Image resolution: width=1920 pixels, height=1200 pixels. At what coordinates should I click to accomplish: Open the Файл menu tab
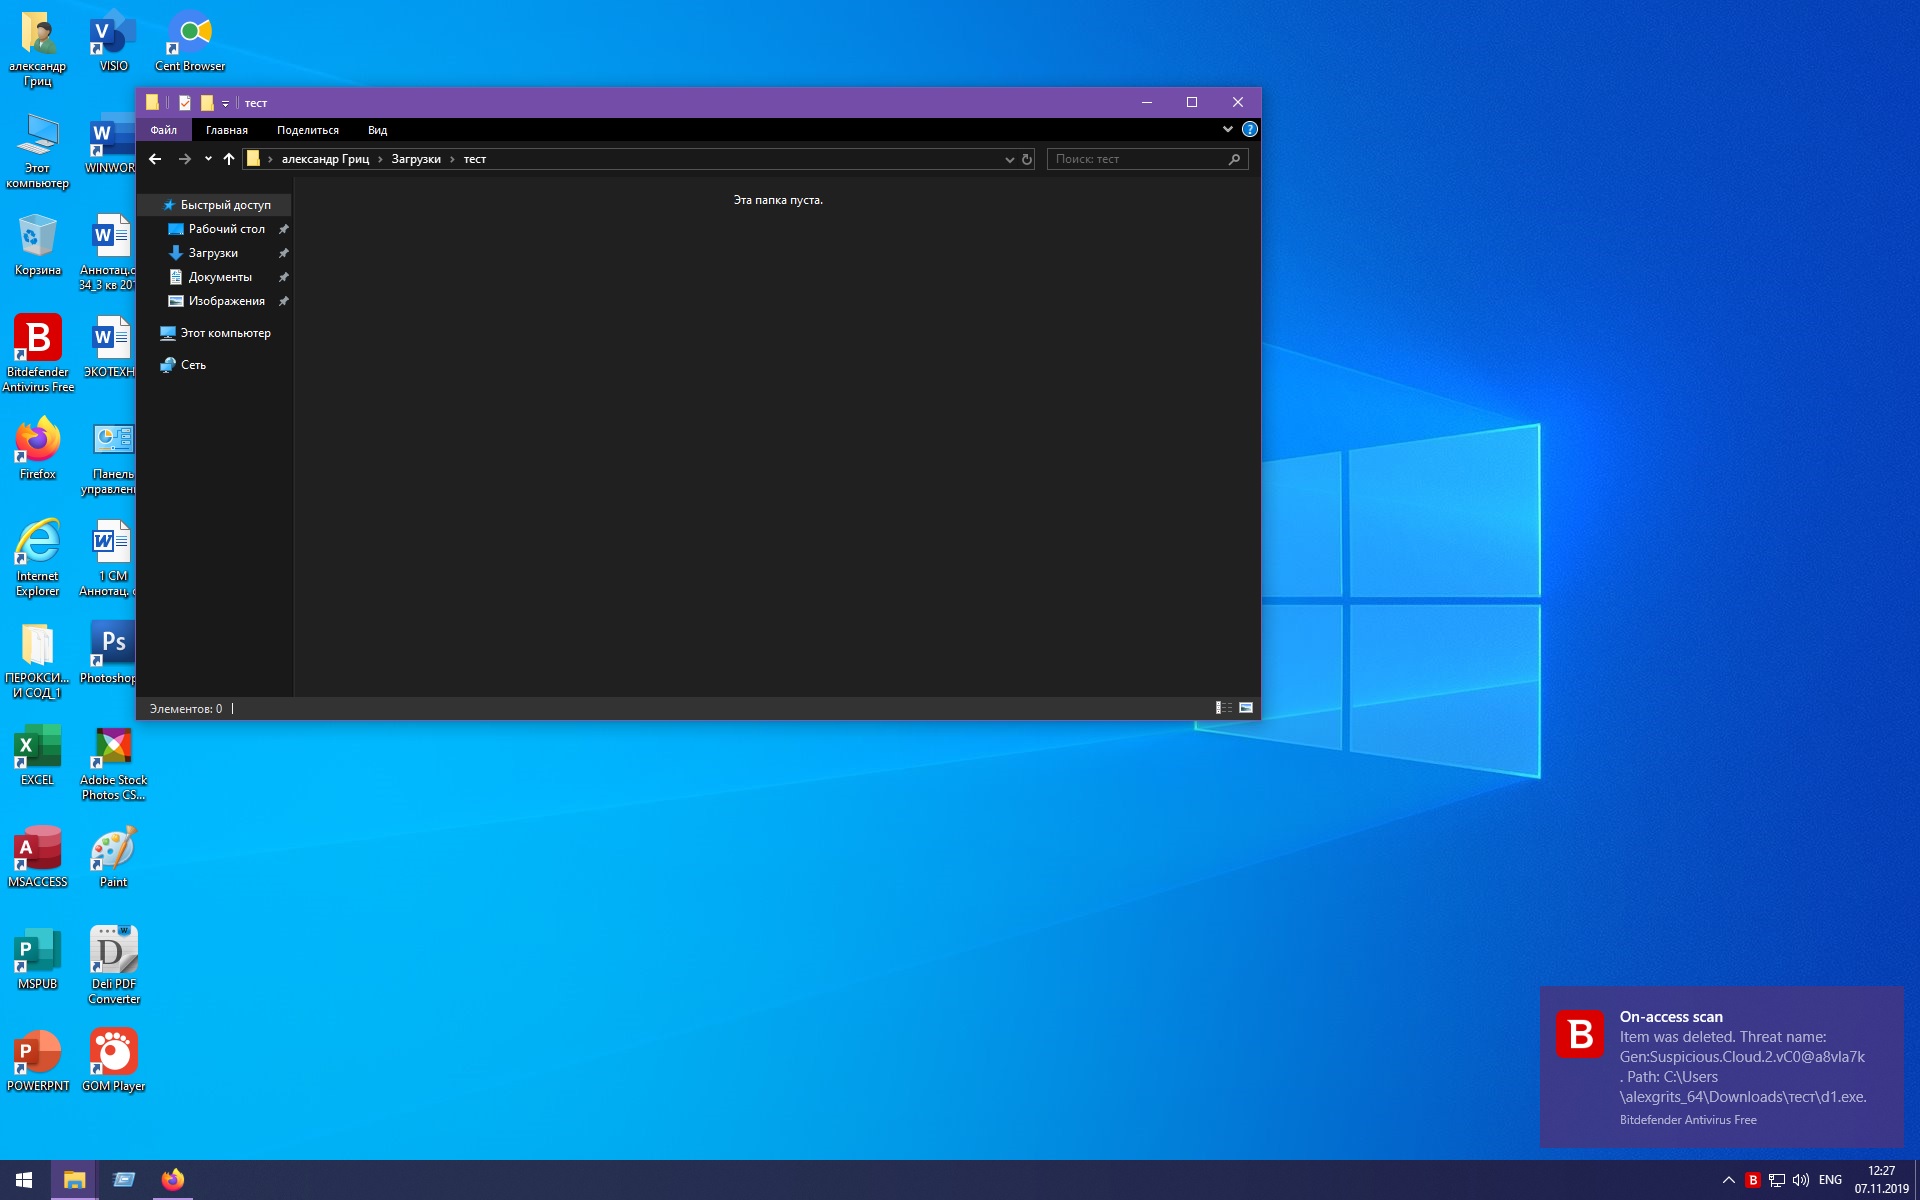(x=163, y=130)
